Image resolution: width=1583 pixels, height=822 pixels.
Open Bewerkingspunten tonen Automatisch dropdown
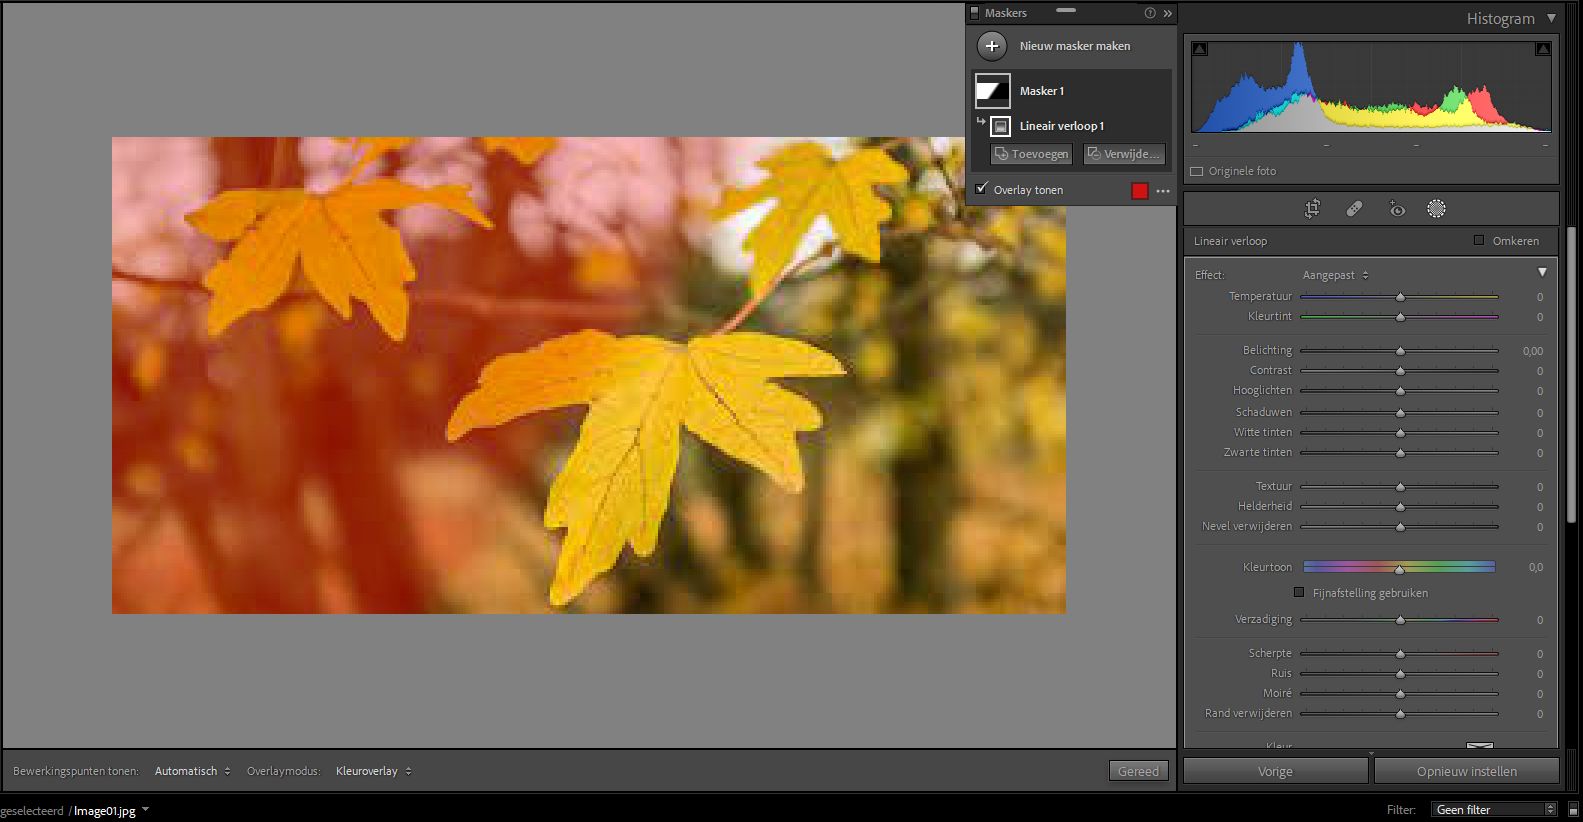(x=192, y=771)
